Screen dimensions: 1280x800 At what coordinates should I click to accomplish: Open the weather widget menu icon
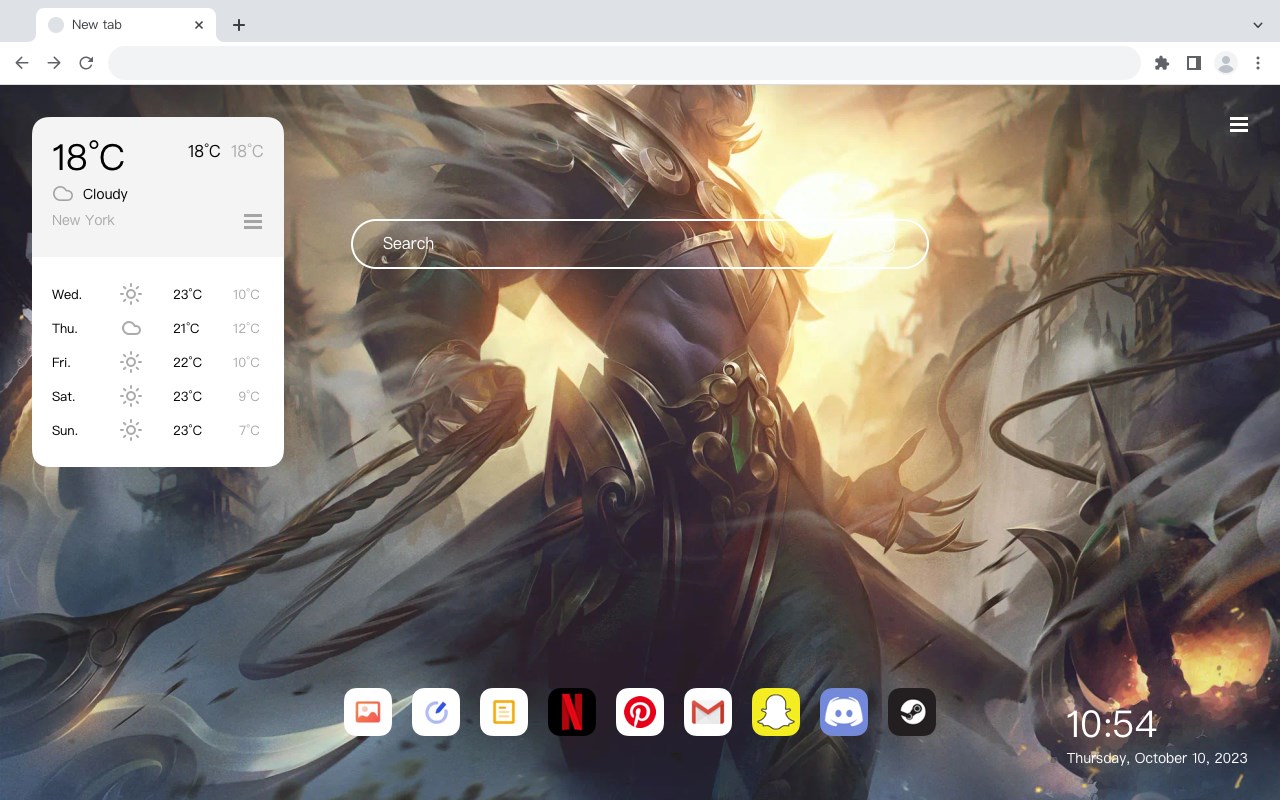pyautogui.click(x=253, y=221)
